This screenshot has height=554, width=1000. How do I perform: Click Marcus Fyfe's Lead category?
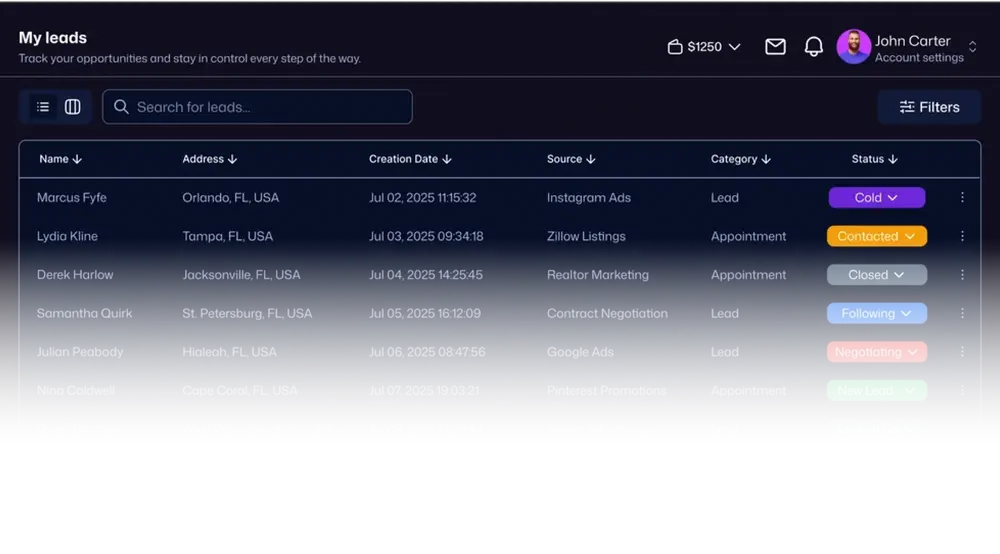click(x=724, y=198)
